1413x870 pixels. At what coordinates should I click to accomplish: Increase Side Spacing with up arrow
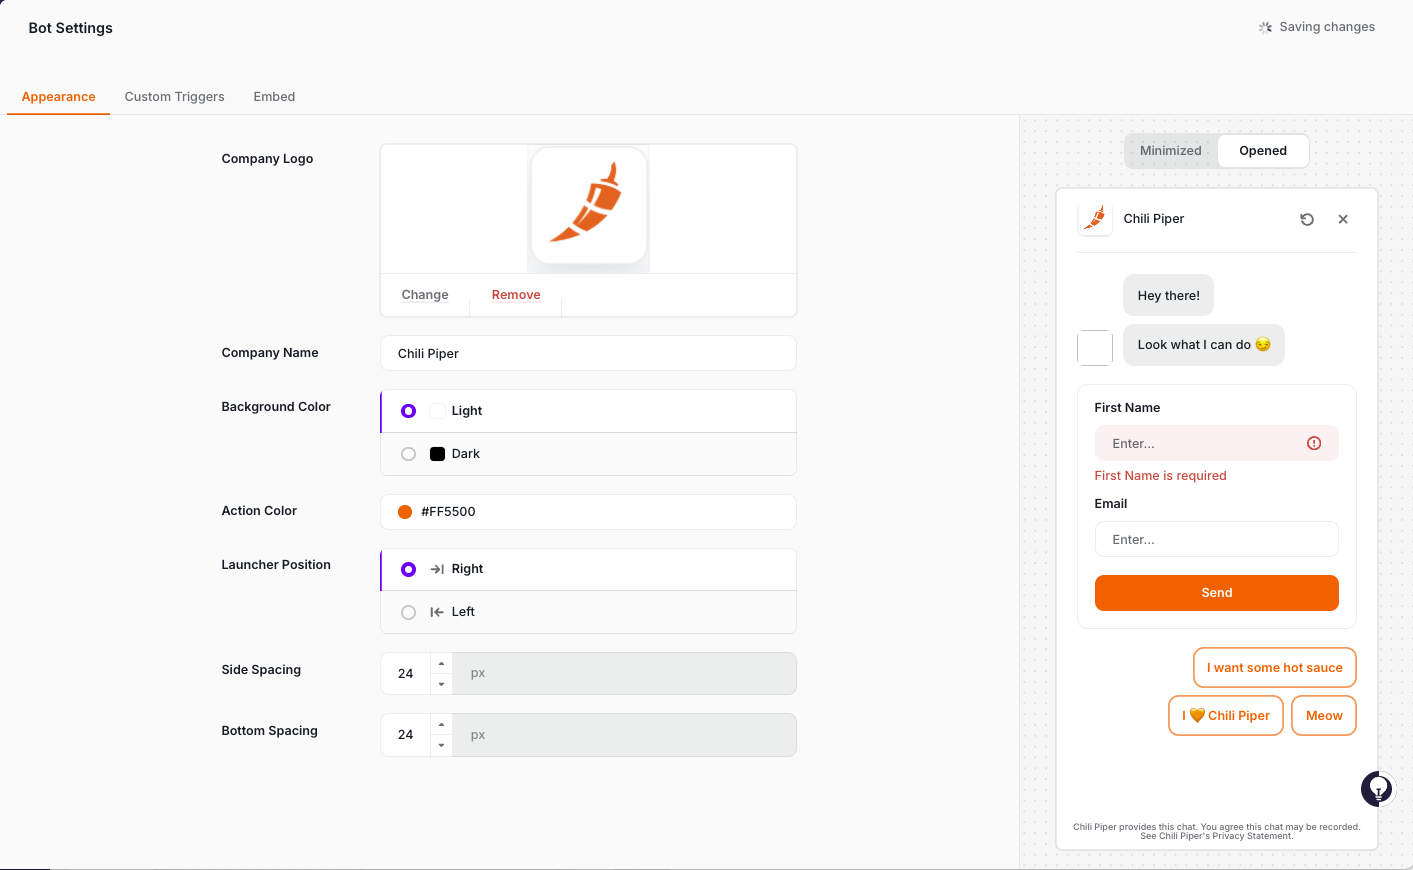click(x=441, y=663)
